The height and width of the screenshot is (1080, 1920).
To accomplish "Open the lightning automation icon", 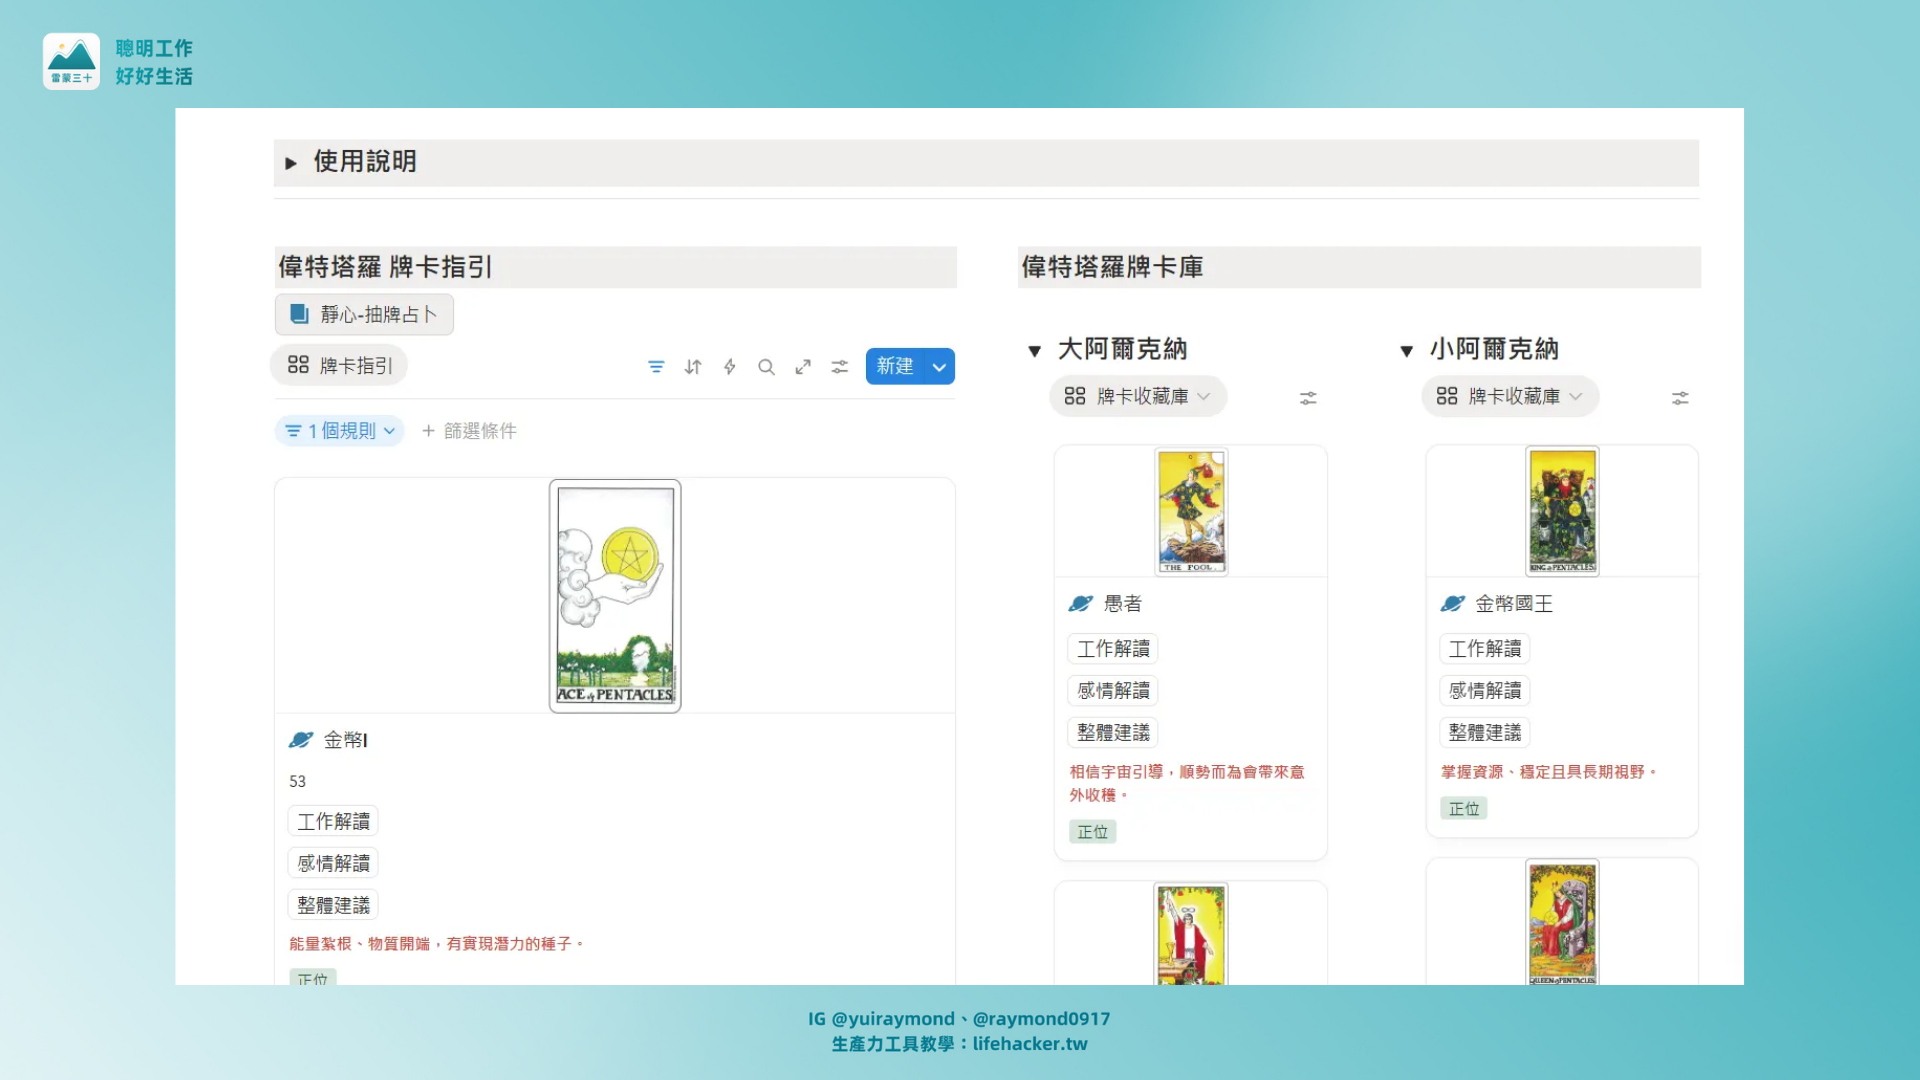I will [730, 367].
